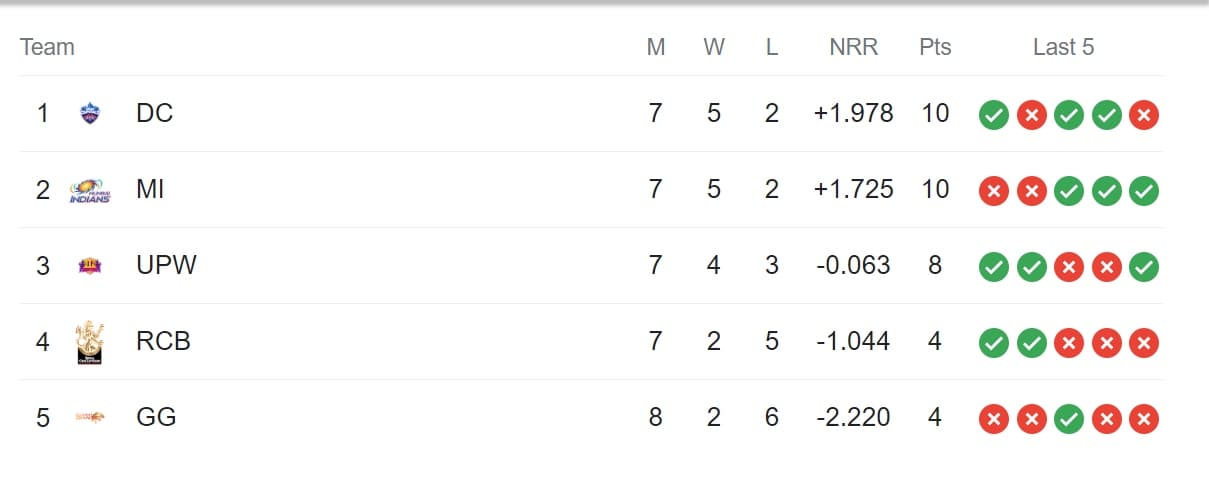The image size is (1209, 481).
Task: Click the Team column header
Action: point(47,47)
